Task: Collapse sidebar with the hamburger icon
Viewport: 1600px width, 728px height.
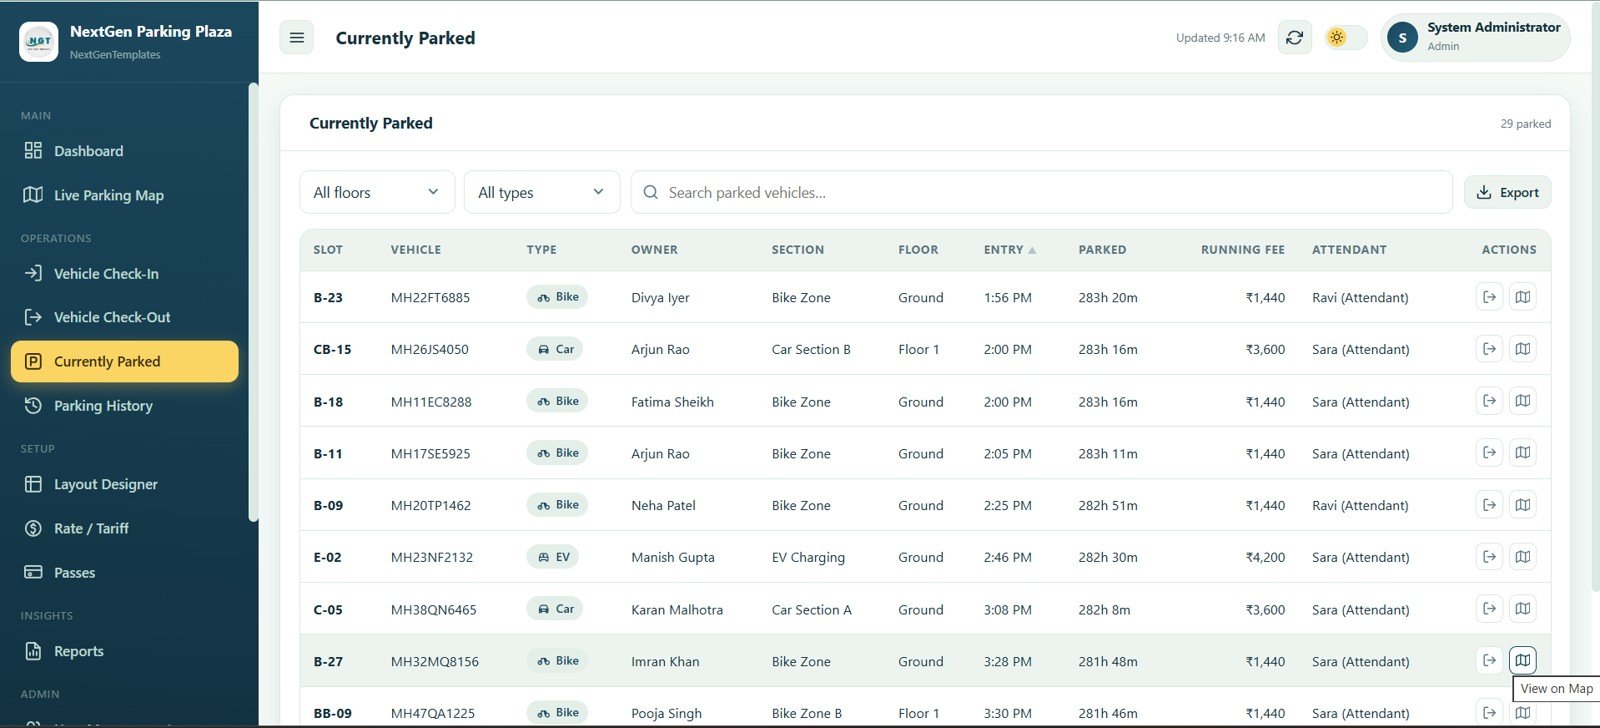Action: (297, 38)
